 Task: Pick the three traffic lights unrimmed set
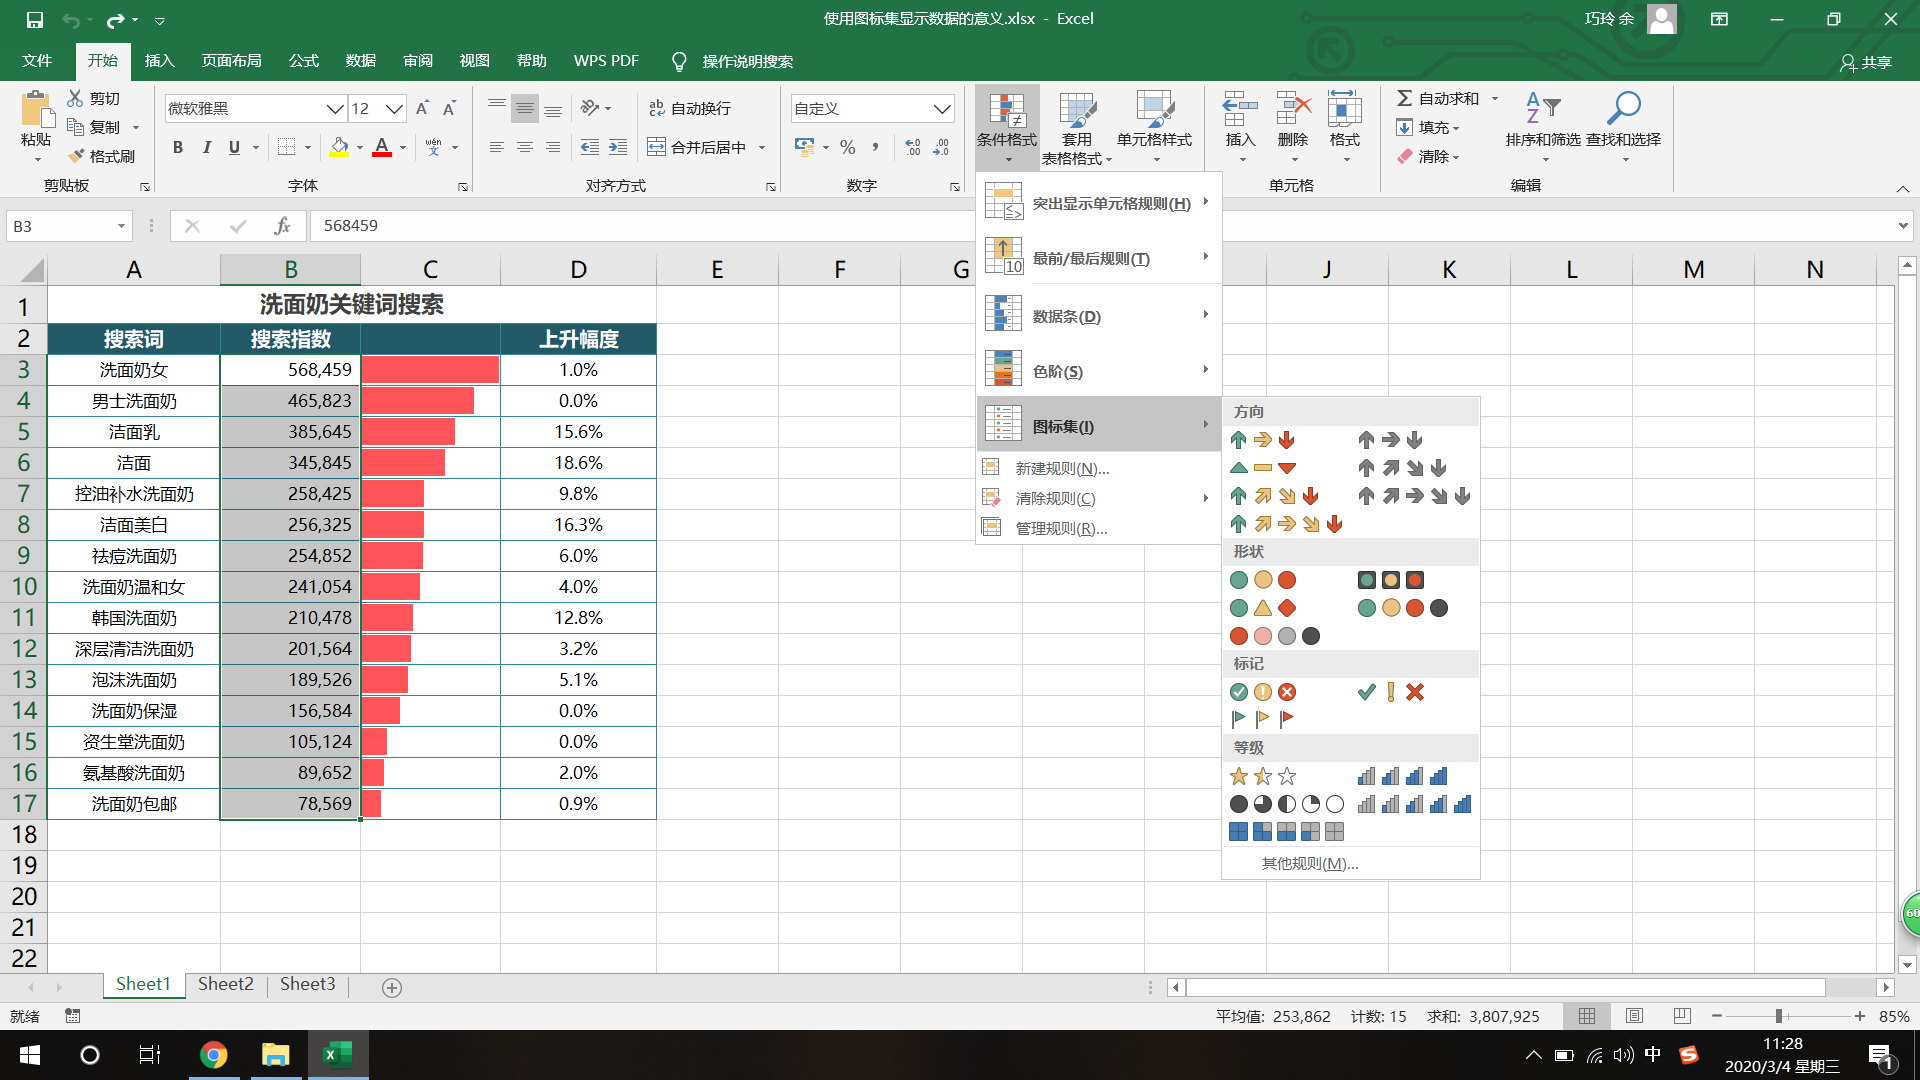[1262, 580]
